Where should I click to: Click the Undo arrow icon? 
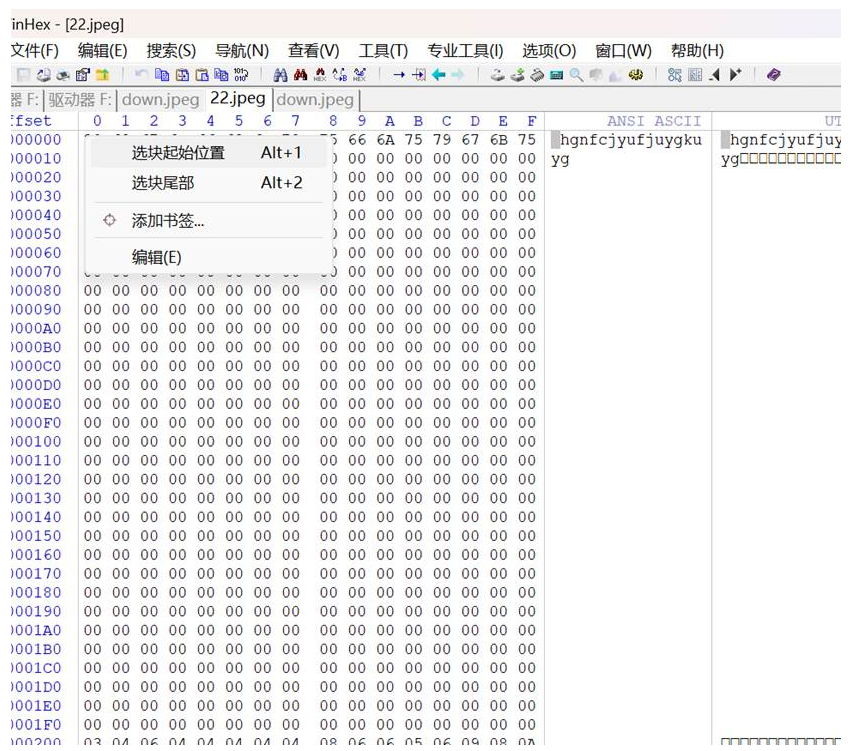tap(142, 74)
